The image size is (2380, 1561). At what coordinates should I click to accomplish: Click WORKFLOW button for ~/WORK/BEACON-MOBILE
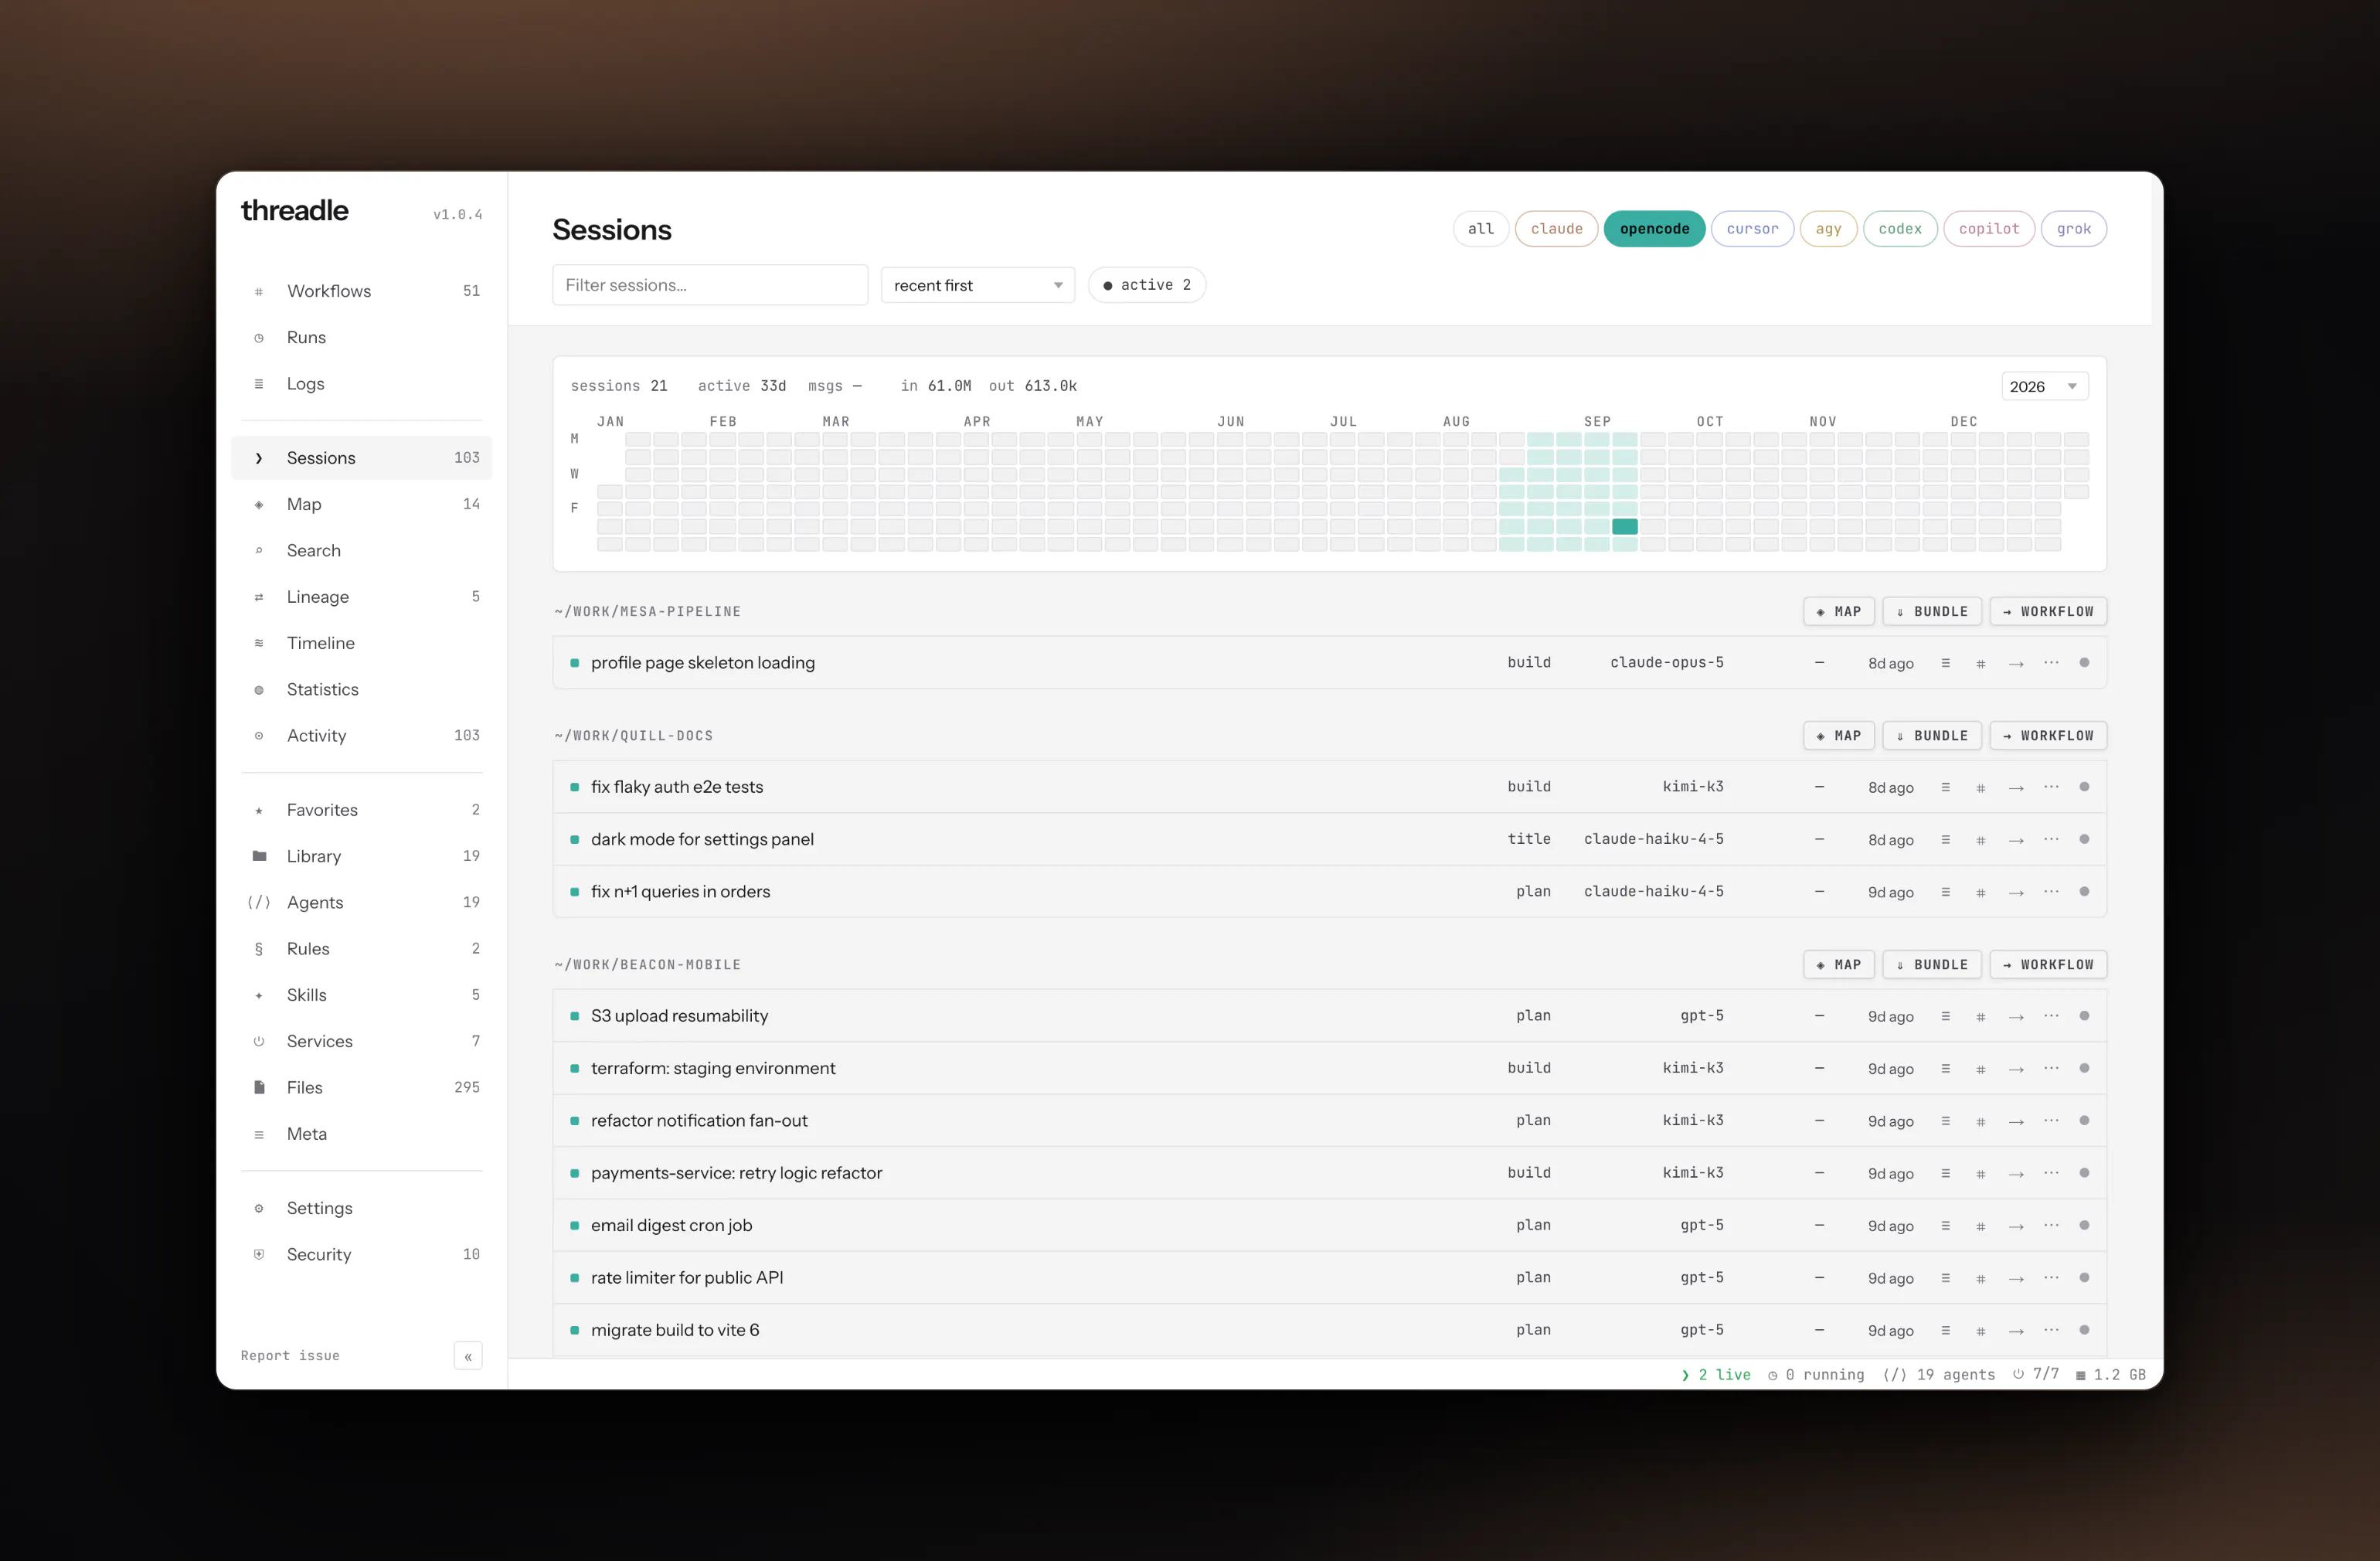tap(2048, 965)
